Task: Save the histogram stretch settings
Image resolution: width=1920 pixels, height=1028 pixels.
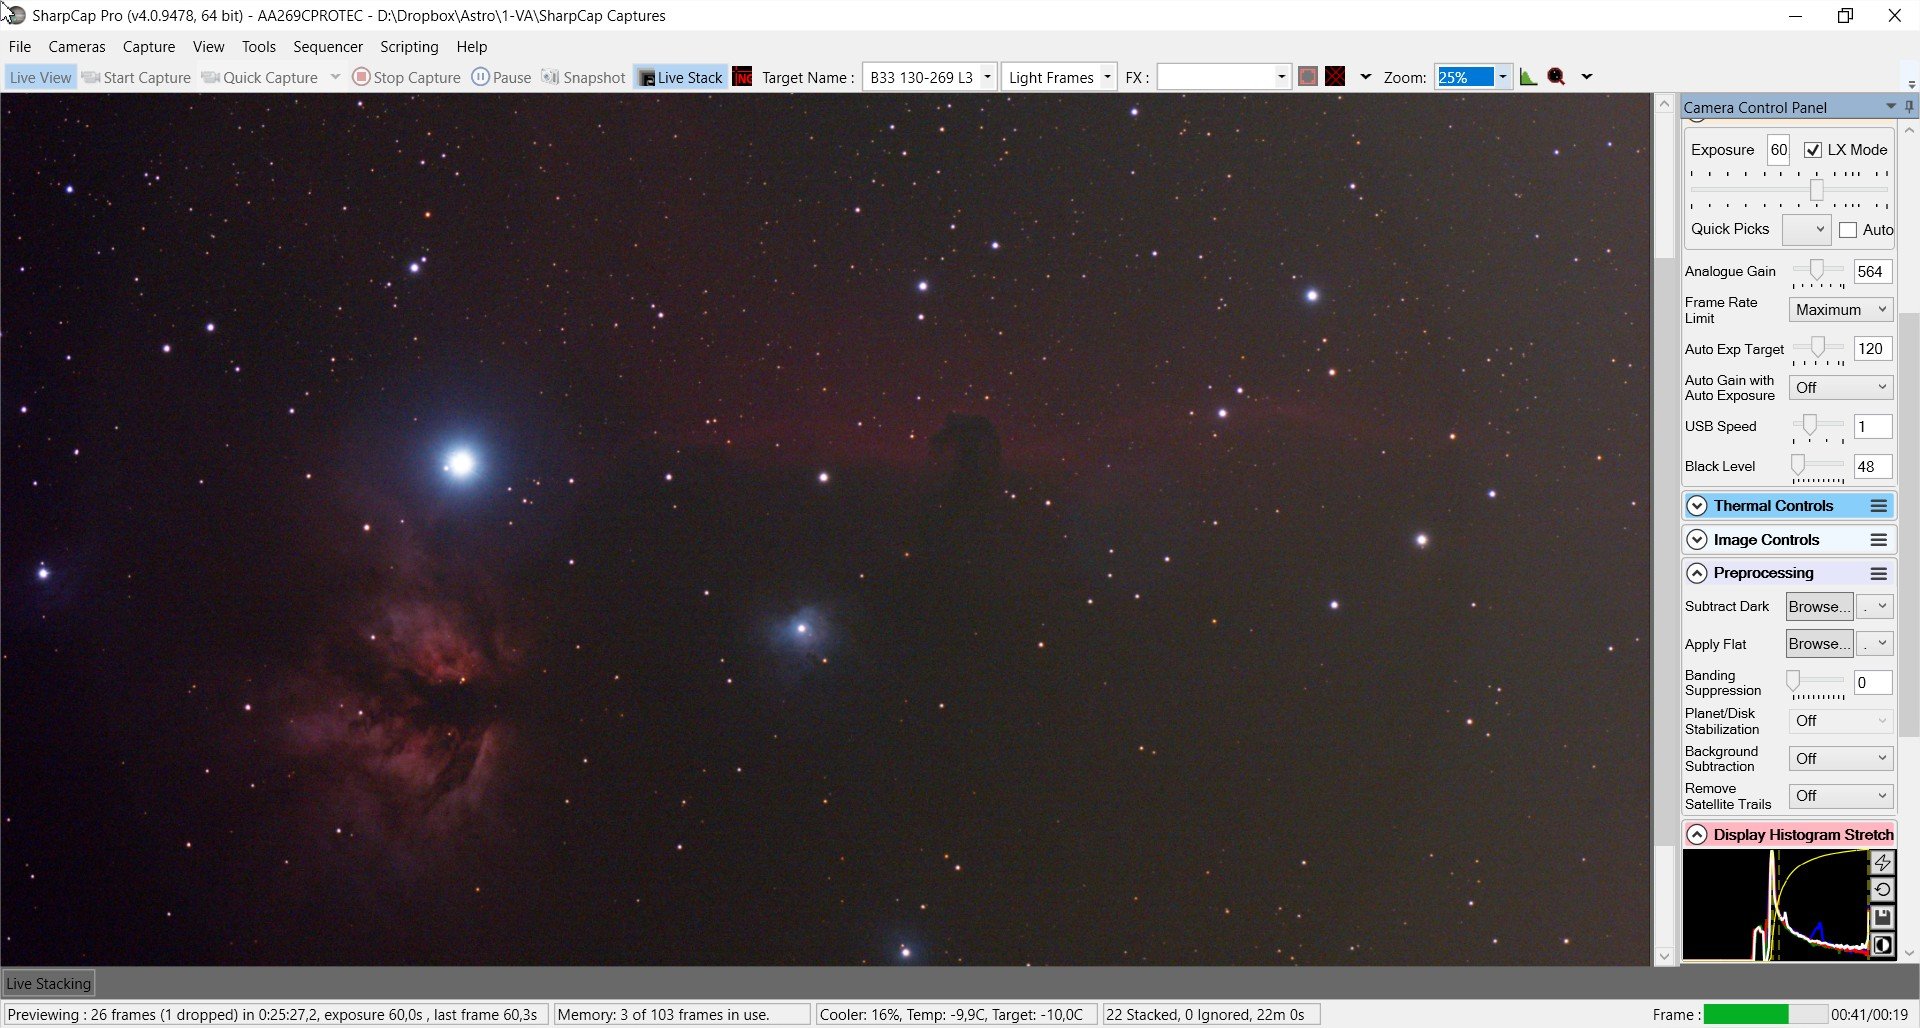Action: point(1882,917)
